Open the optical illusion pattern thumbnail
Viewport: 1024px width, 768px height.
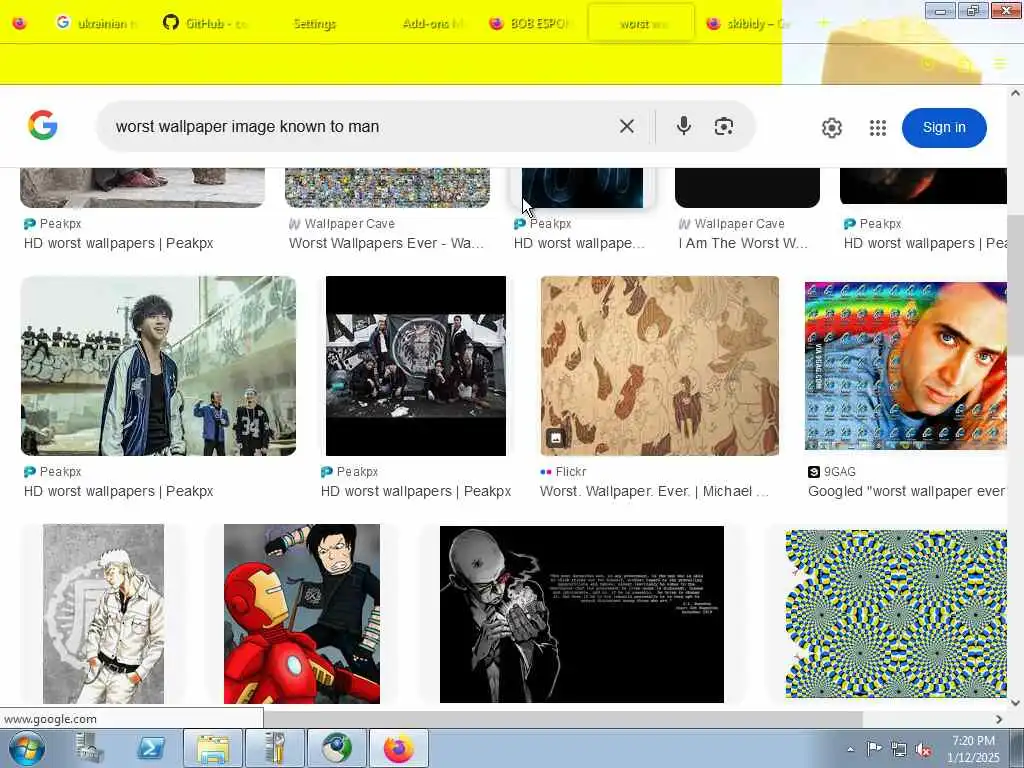[896, 614]
